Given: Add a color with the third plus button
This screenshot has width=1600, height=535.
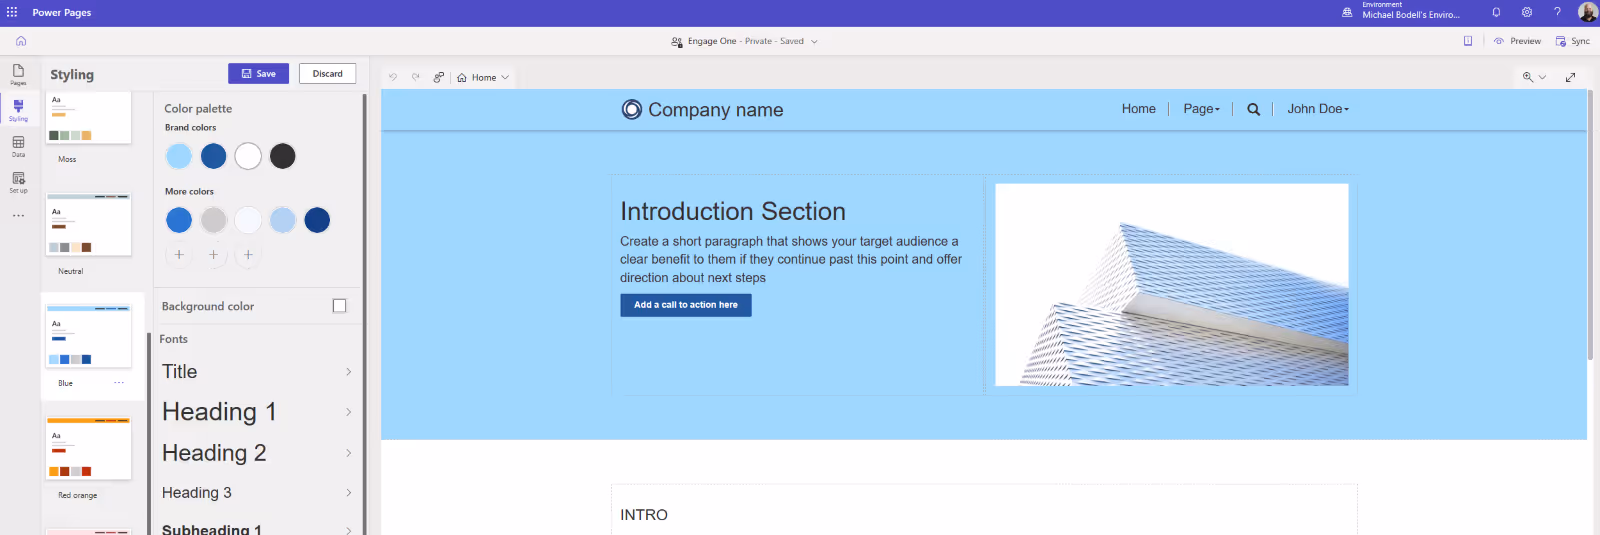Looking at the screenshot, I should [x=248, y=255].
